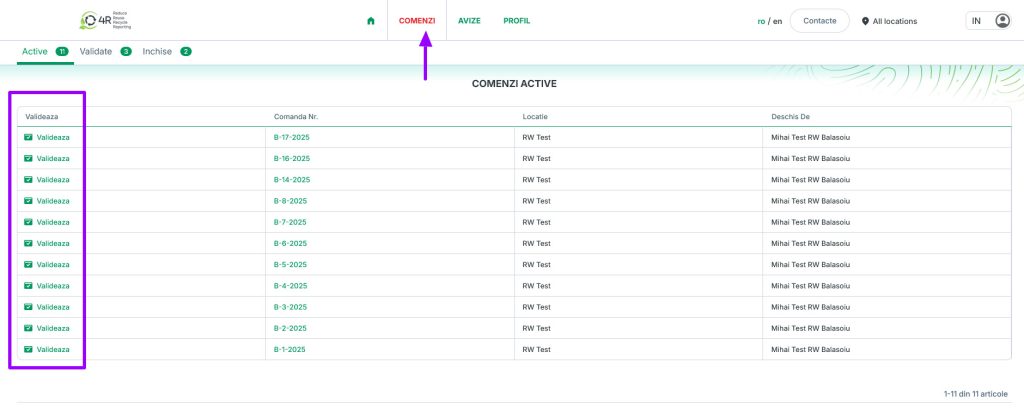1024x420 pixels.
Task: Click the validate icon for order B-1-2025
Action: [28, 349]
